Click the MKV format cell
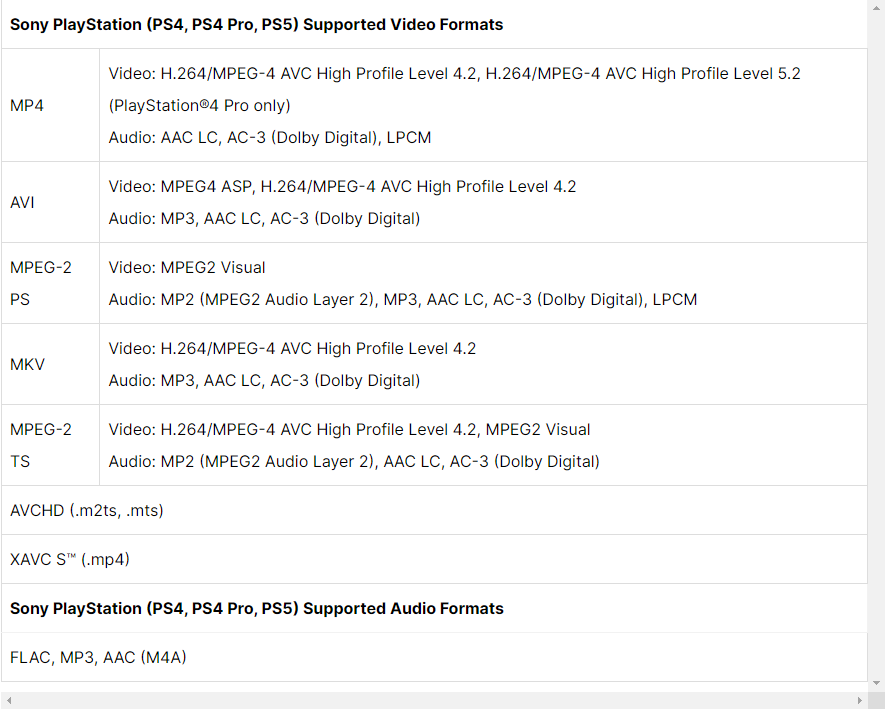Image resolution: width=886 pixels, height=709 pixels. tap(50, 364)
